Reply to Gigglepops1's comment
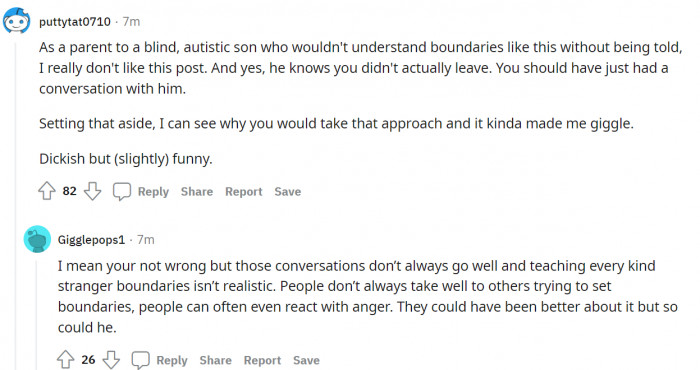Screen dimensions: 700x370 [x=172, y=360]
